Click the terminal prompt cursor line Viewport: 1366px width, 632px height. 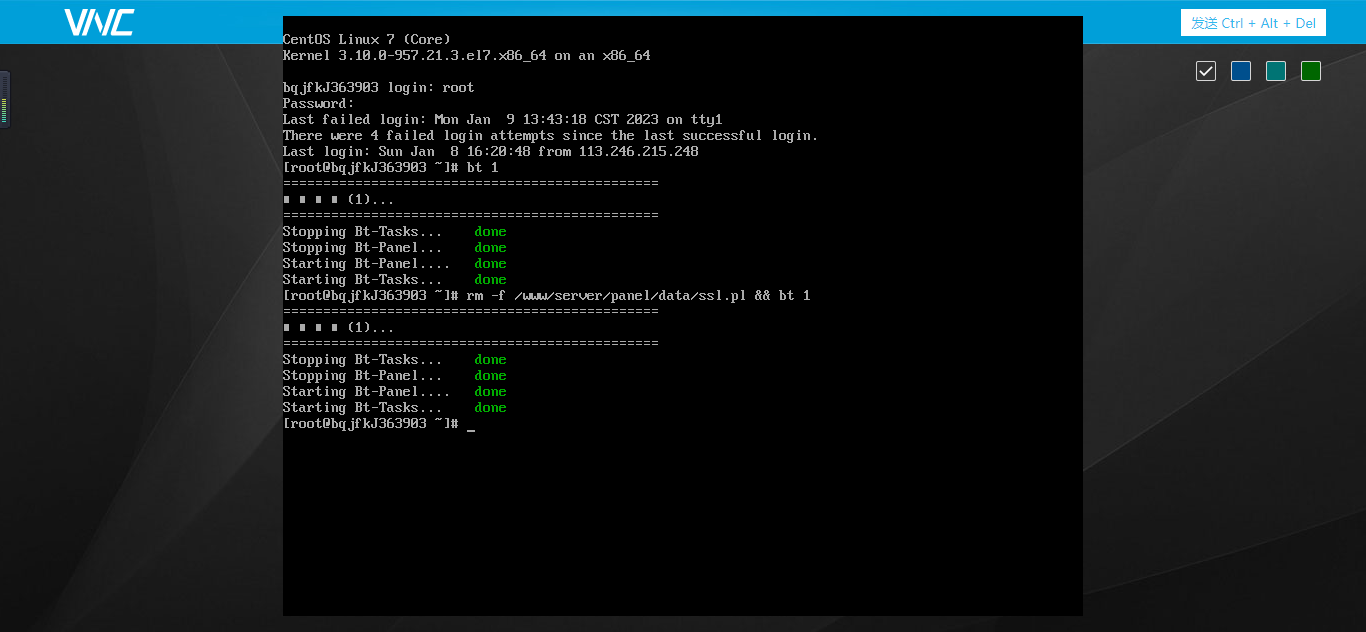[379, 424]
